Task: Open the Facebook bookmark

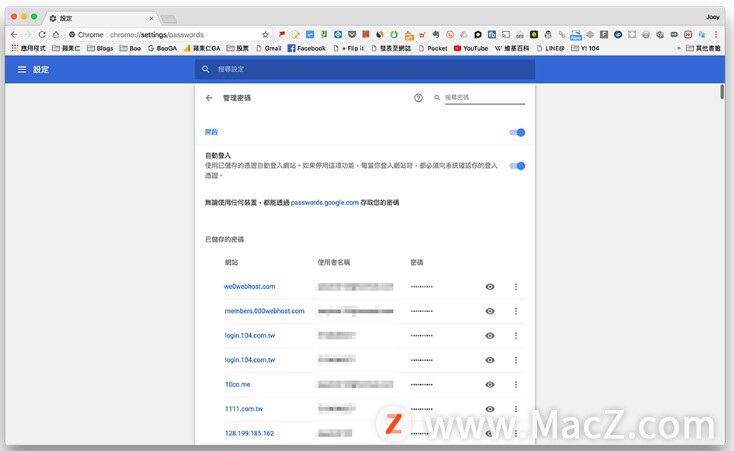Action: pos(307,48)
